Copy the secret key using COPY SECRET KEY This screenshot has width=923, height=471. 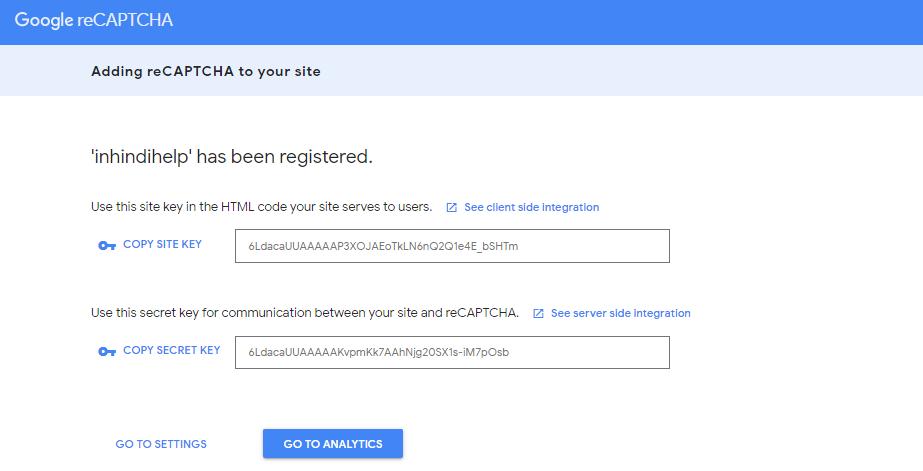pyautogui.click(x=171, y=350)
